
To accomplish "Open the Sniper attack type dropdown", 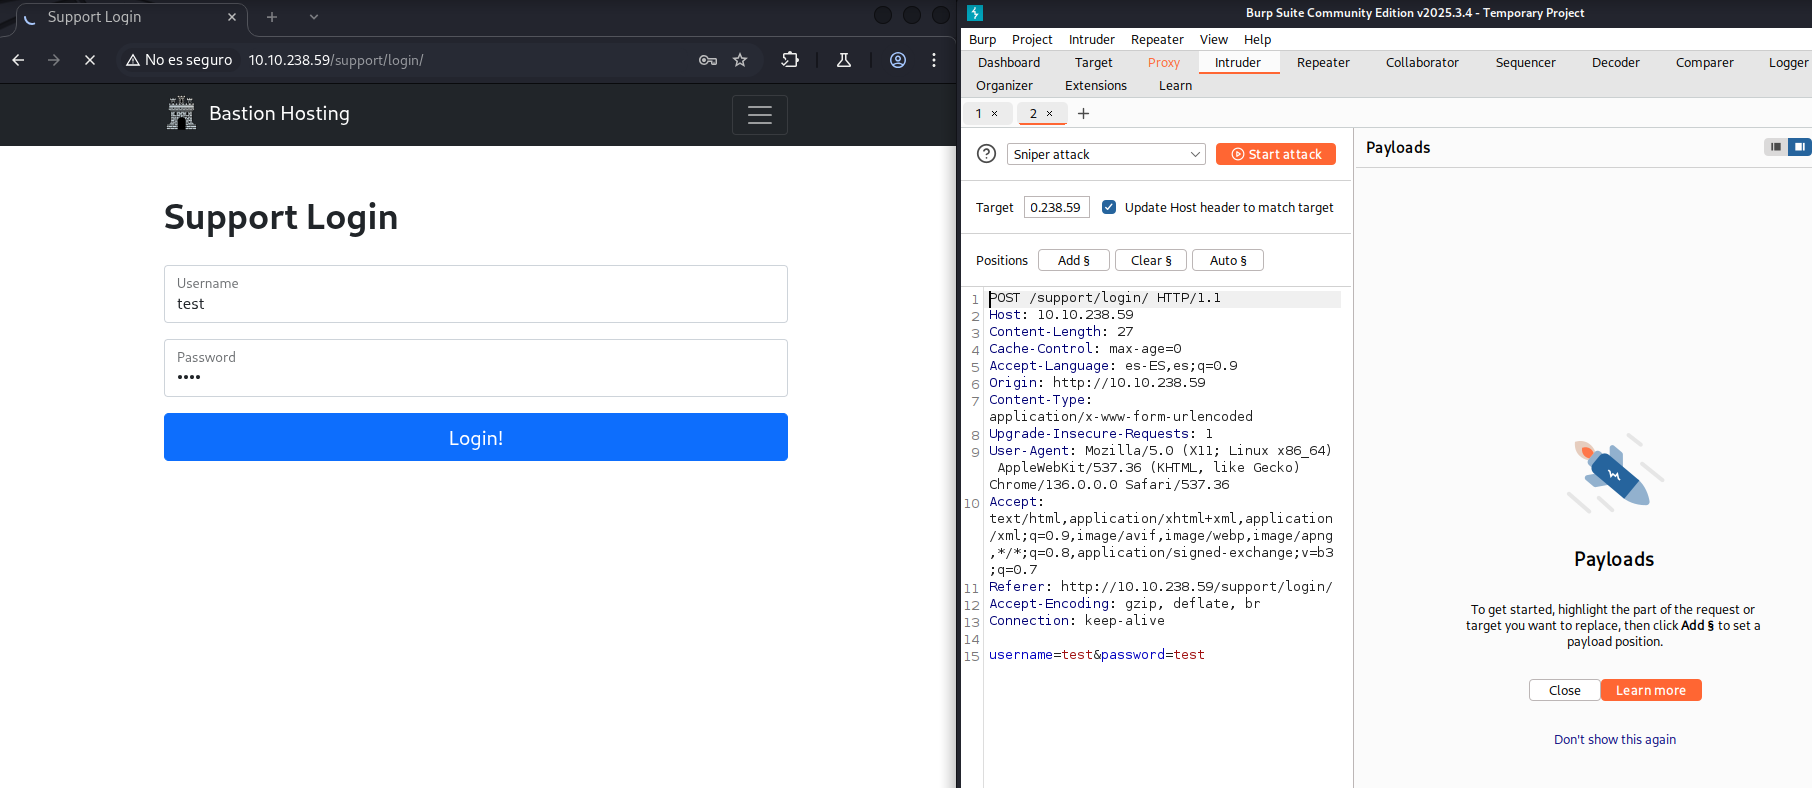I will (x=1106, y=154).
